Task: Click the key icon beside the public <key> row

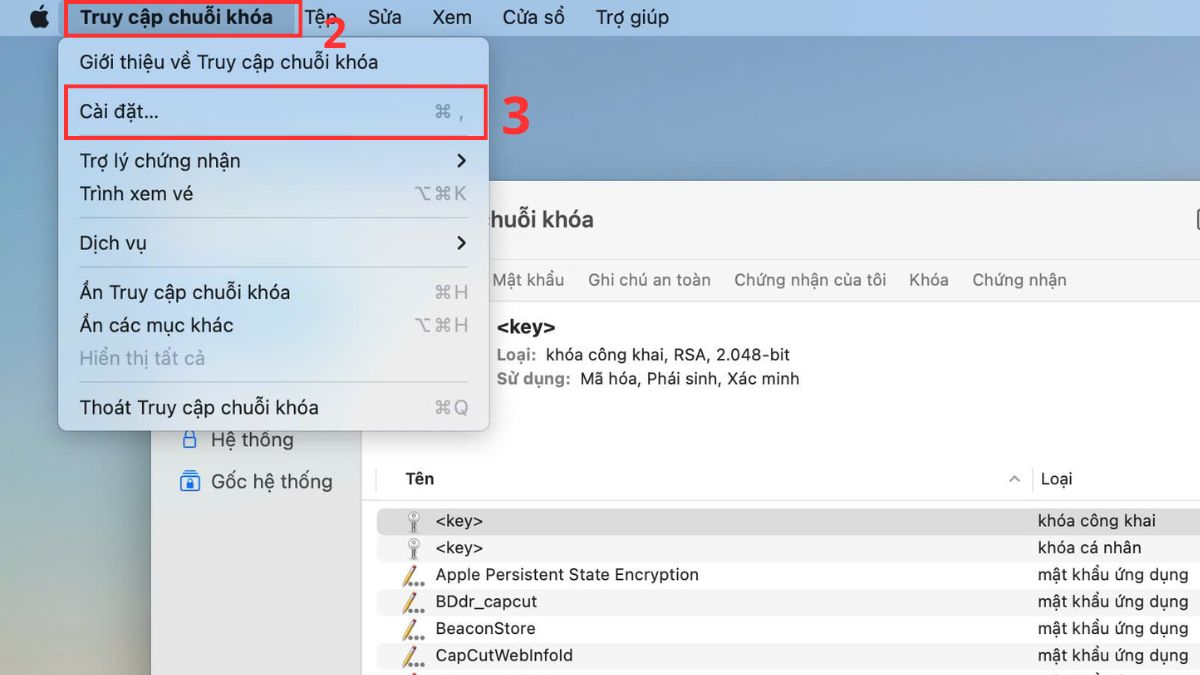Action: 415,520
